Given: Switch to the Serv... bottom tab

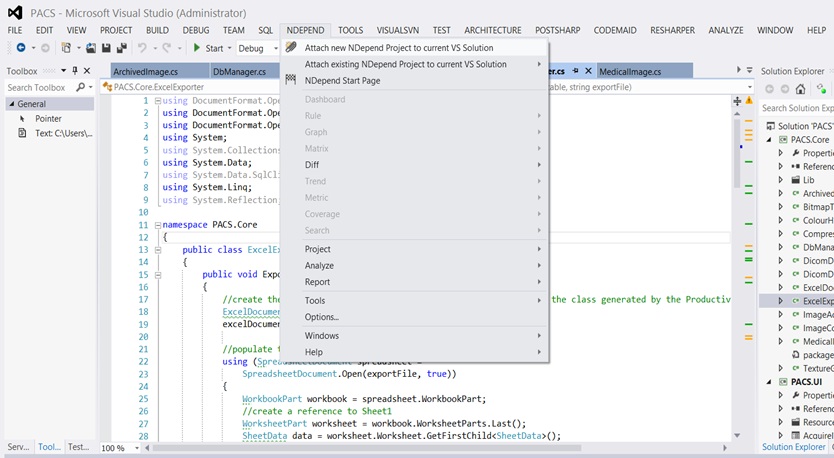Looking at the screenshot, I should [x=19, y=447].
